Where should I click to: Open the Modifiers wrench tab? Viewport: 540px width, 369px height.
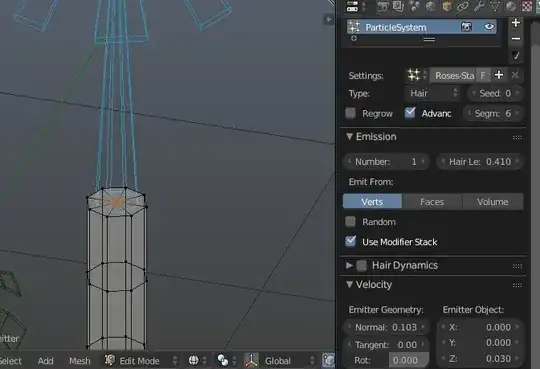pos(479,6)
